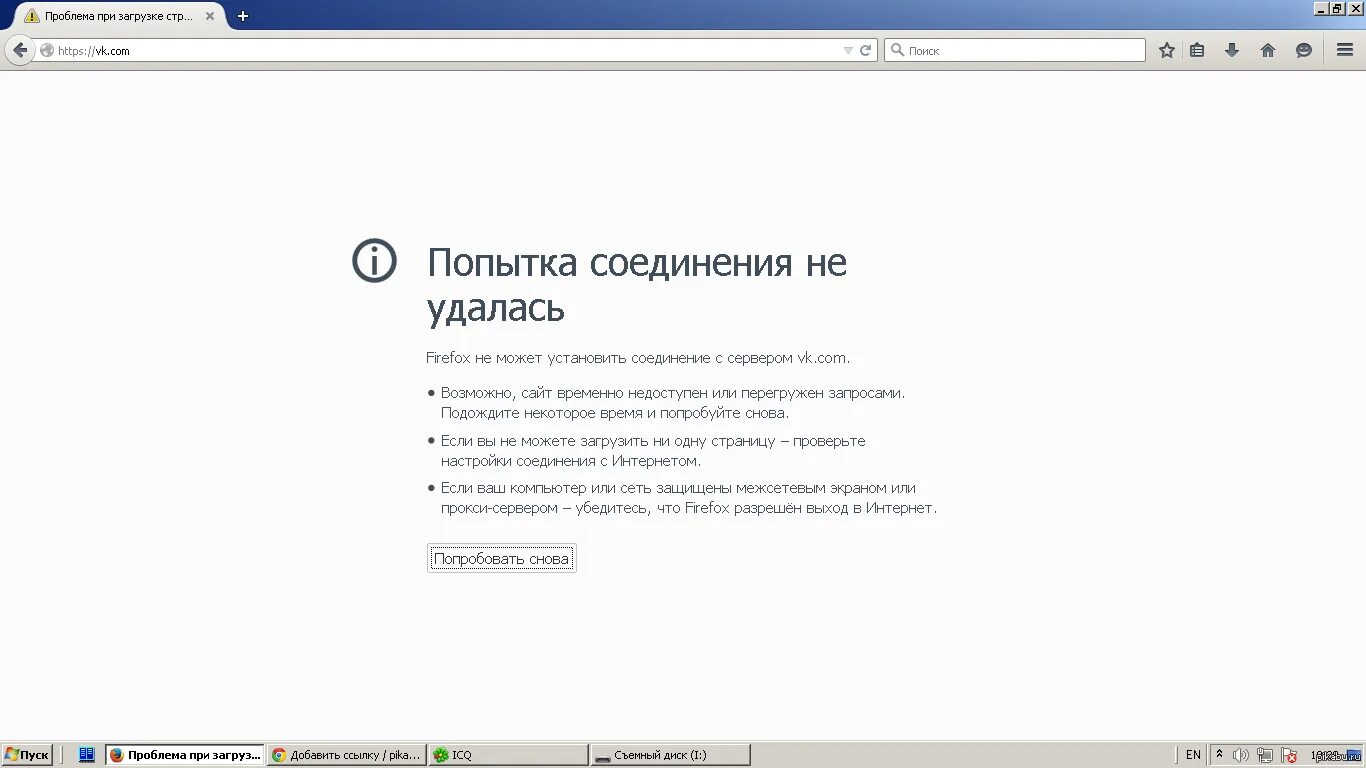Open the Hello chat smiley icon
The image size is (1366, 768).
click(1304, 50)
